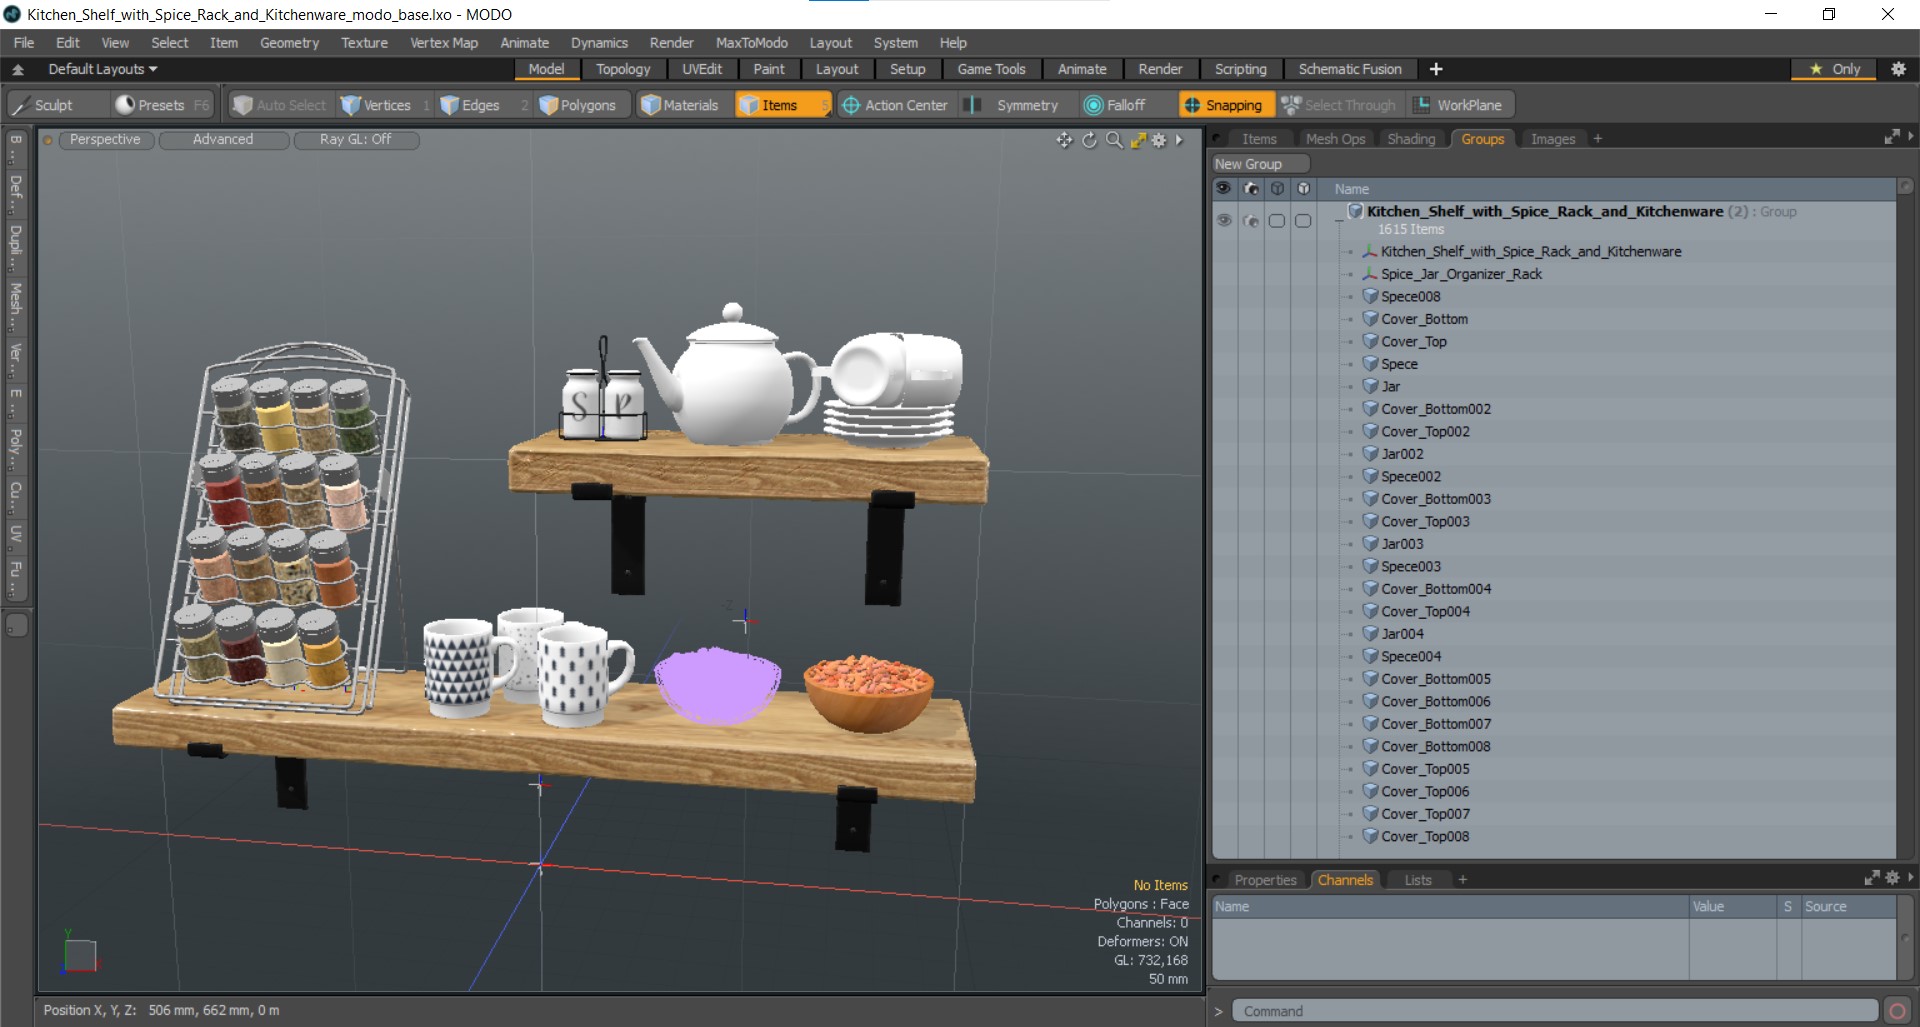This screenshot has width=1920, height=1027.
Task: Select Cover_Bottom item in list
Action: click(1424, 319)
